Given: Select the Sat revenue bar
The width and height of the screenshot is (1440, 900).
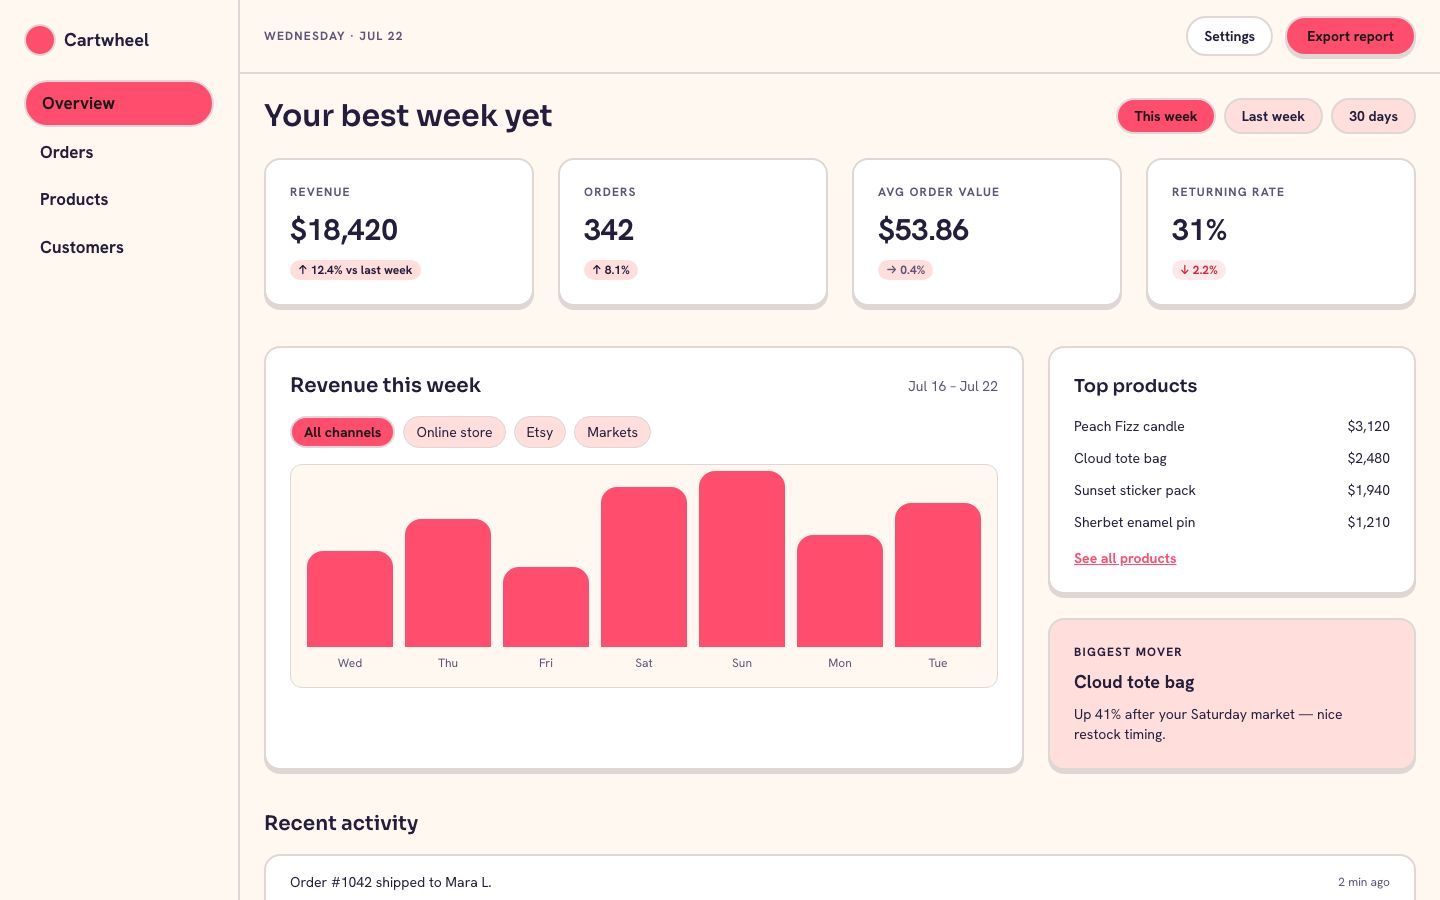Looking at the screenshot, I should (x=644, y=567).
